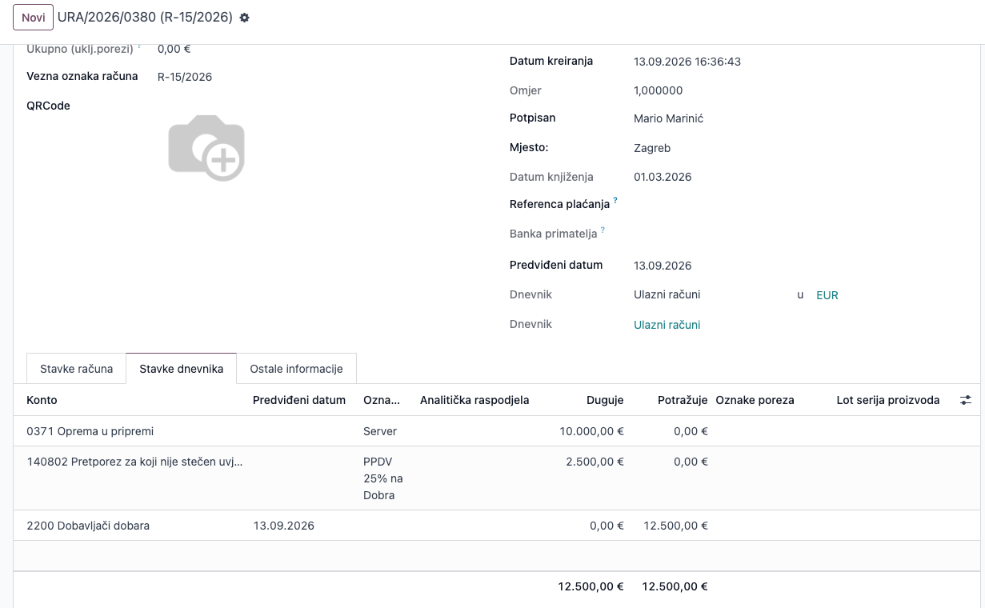985x608 pixels.
Task: Click the Potpisan value Mario Marinić
Action: pos(668,119)
